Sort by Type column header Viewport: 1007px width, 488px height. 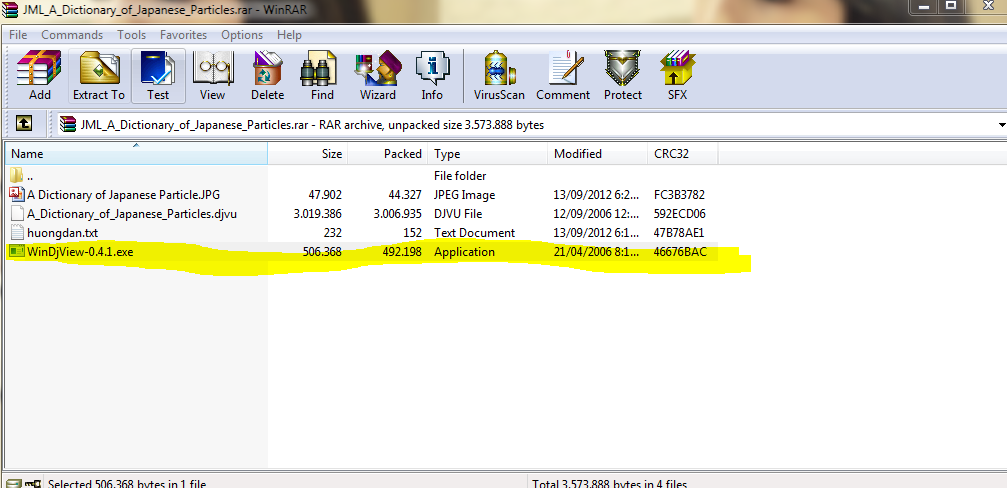click(x=488, y=154)
